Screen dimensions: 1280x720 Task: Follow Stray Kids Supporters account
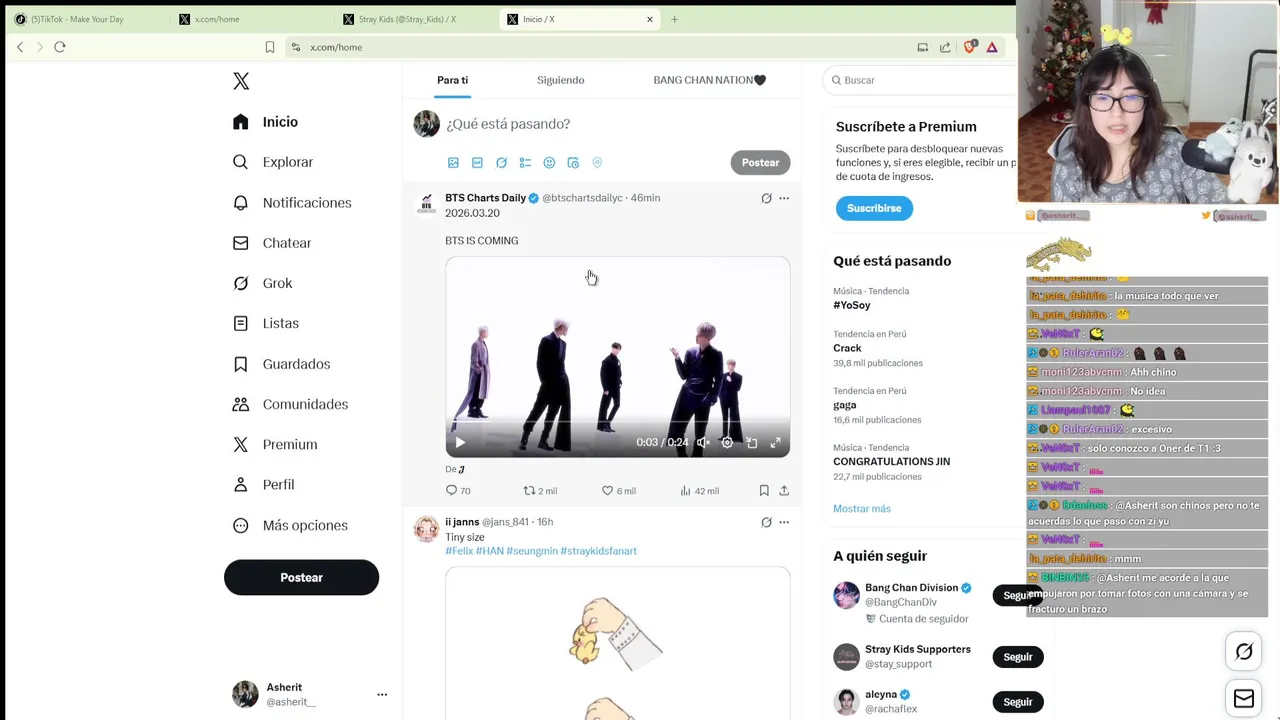tap(1017, 657)
